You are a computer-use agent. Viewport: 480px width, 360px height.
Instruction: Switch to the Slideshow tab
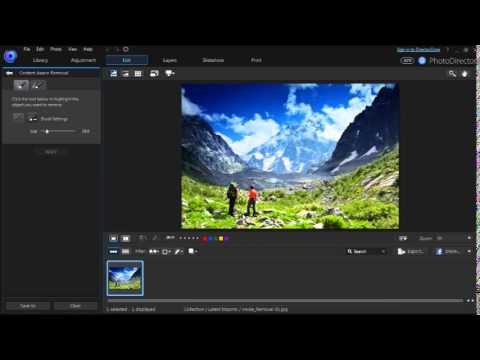pos(213,60)
